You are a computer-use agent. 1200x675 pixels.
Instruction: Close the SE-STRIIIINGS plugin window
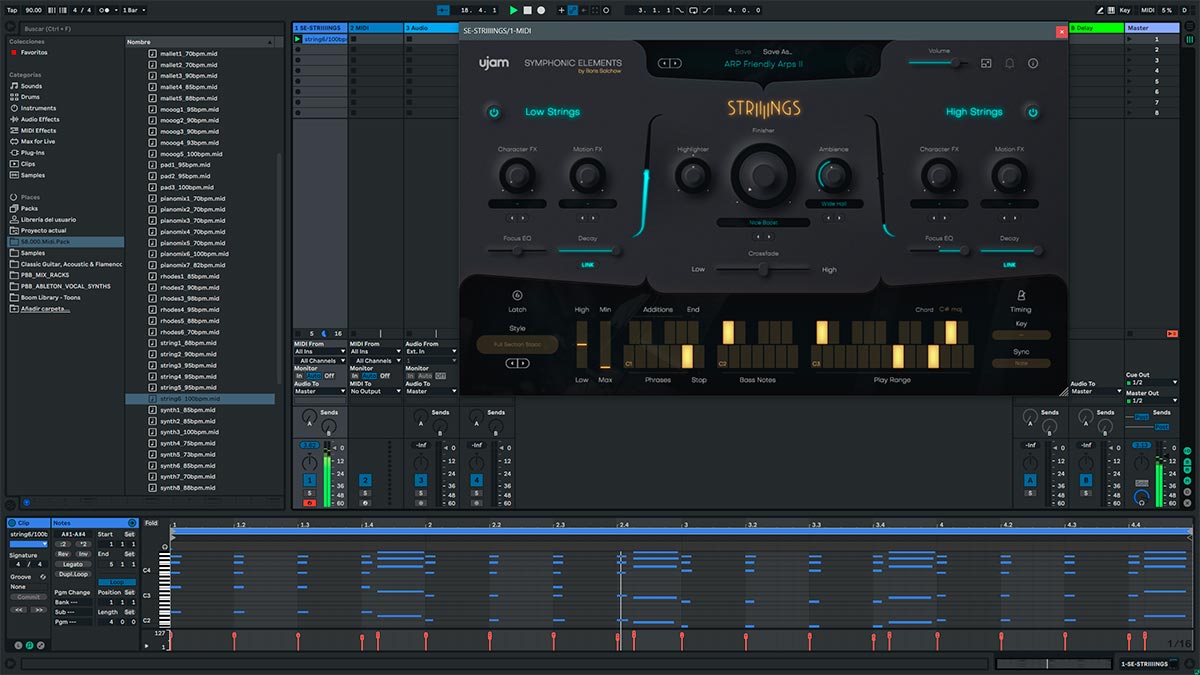[x=1061, y=31]
